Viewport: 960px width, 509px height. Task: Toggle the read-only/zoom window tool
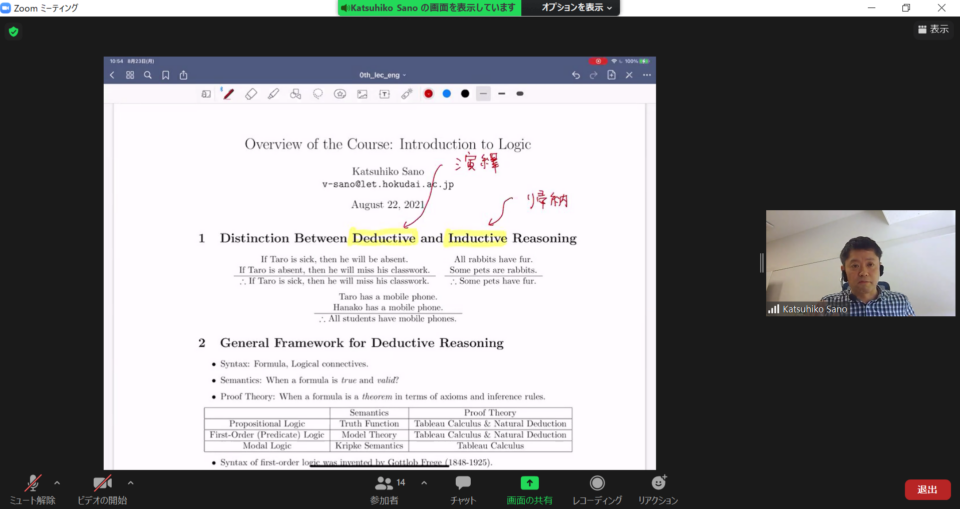point(206,94)
